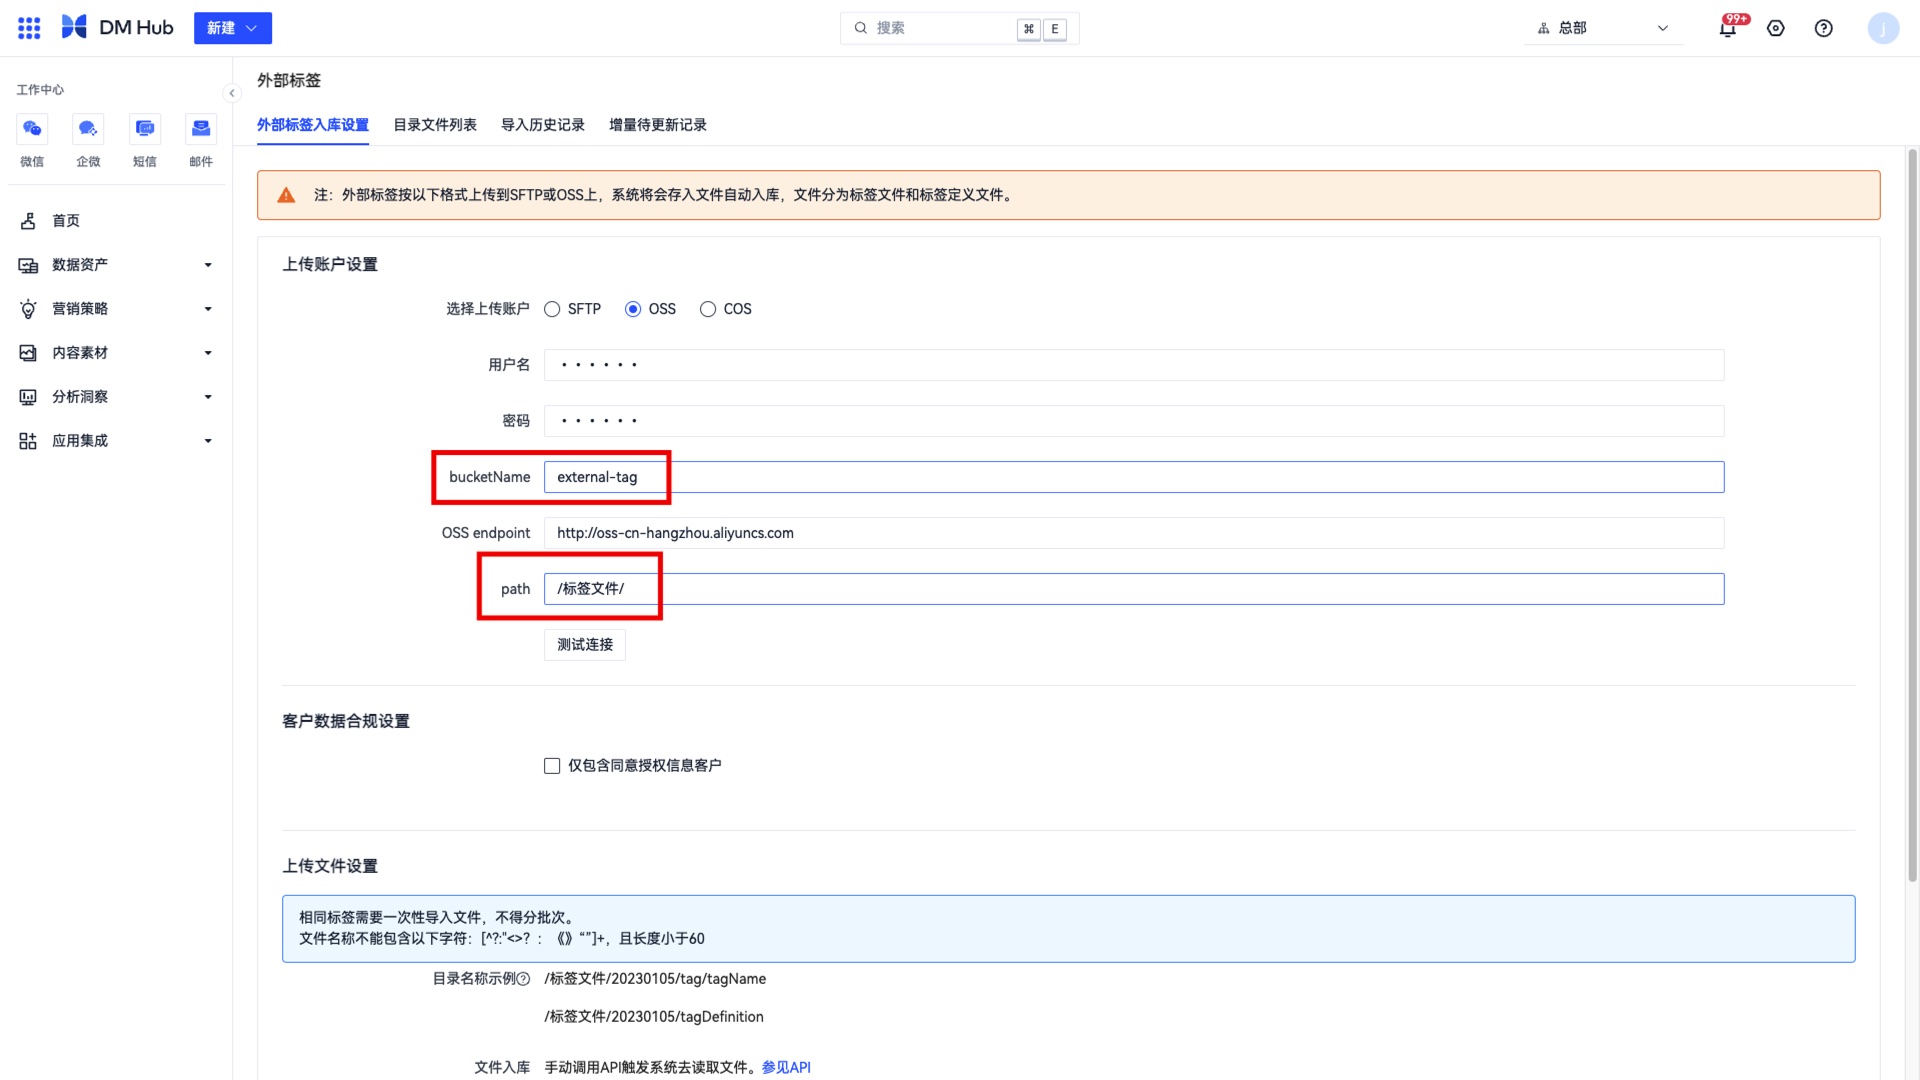Expand 应用集成 sidebar menu
The image size is (1920, 1080).
(116, 441)
